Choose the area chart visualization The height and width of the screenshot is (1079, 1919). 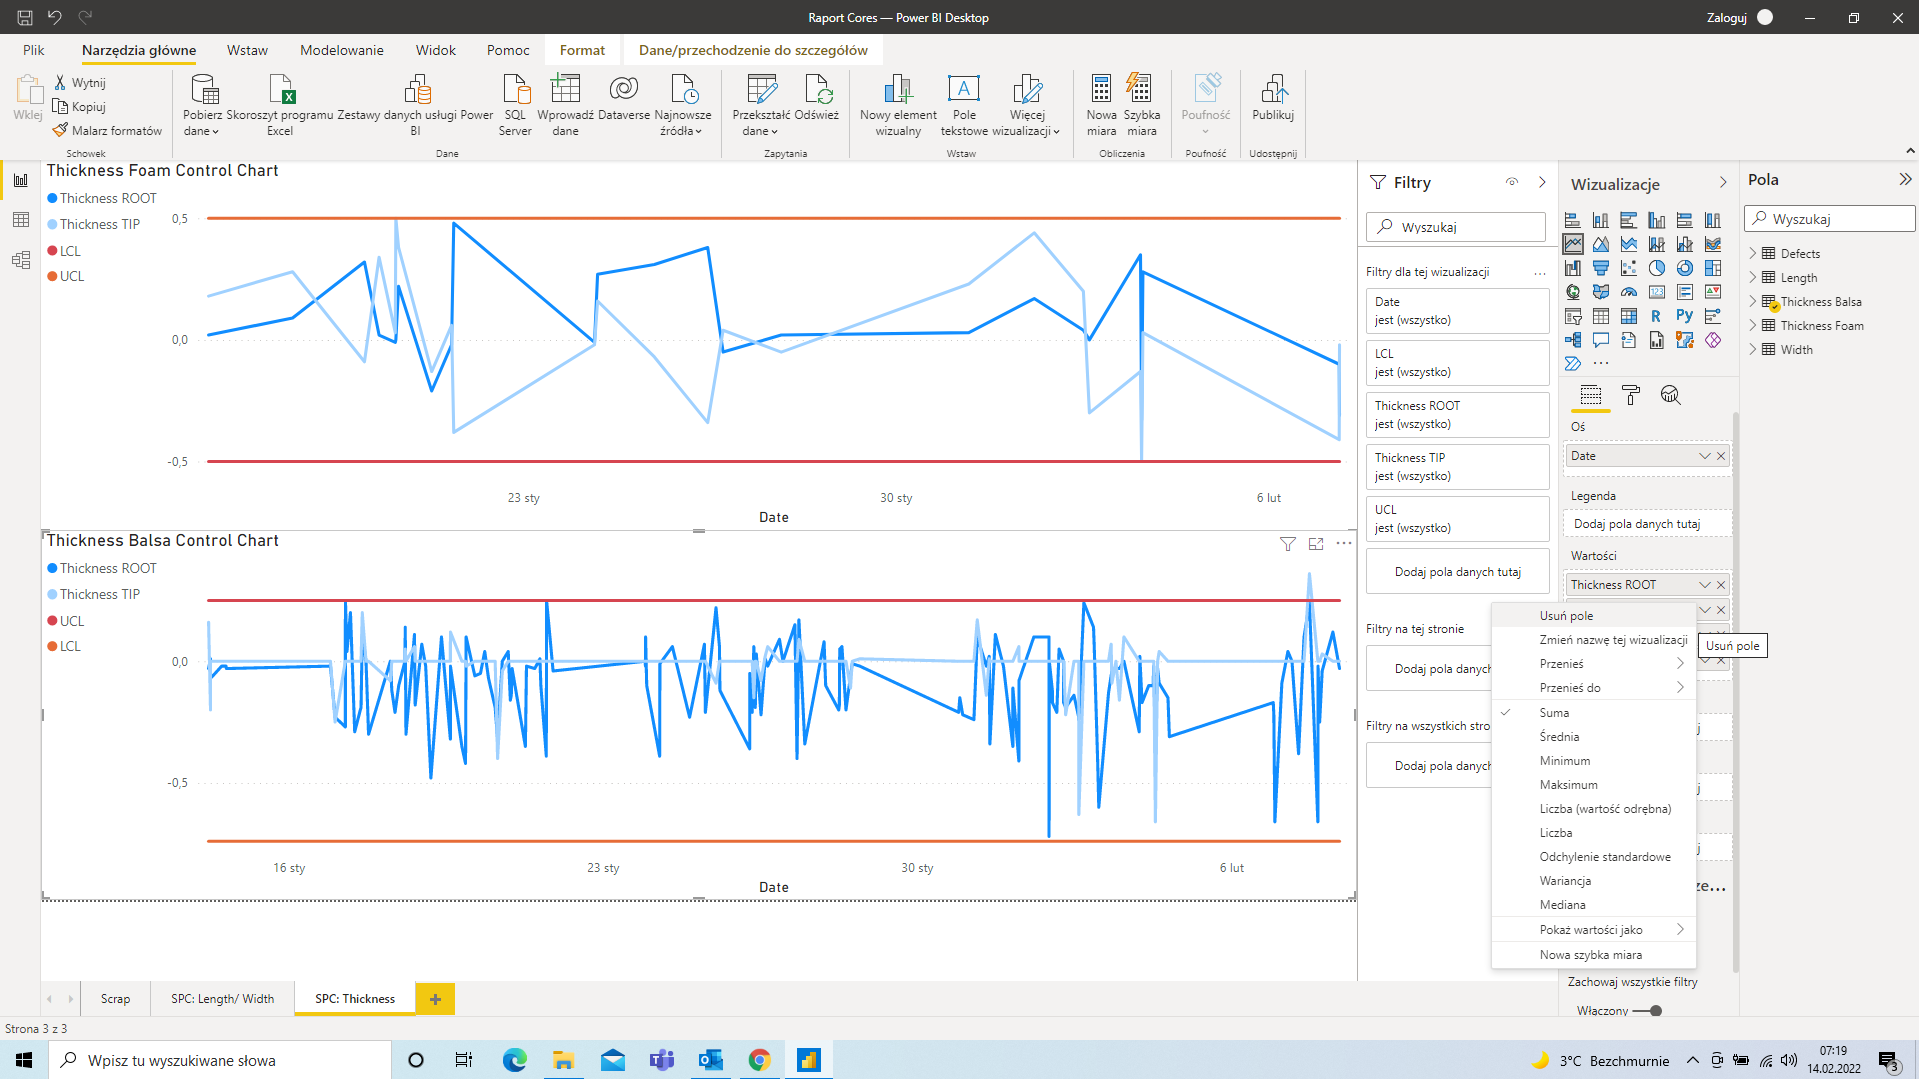(x=1601, y=244)
